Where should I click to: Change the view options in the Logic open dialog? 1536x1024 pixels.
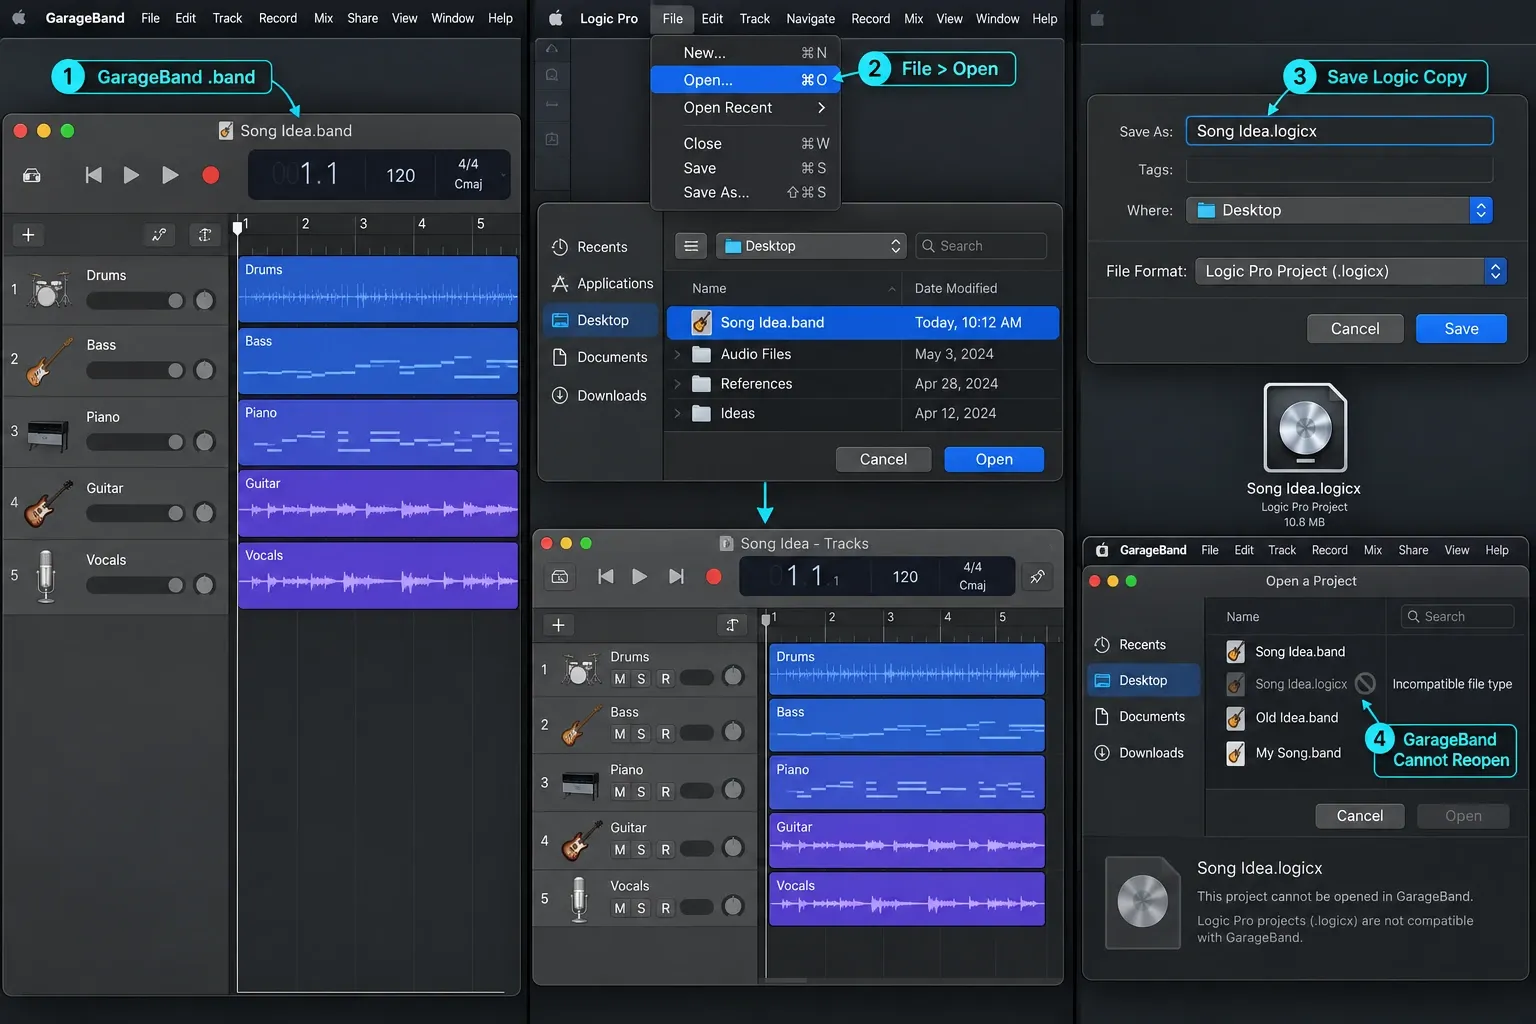[x=691, y=246]
